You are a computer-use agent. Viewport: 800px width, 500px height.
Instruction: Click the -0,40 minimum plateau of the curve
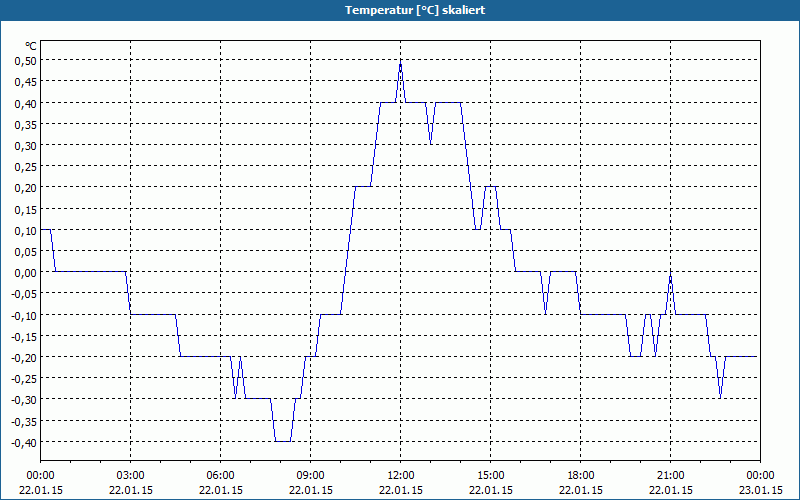pos(283,441)
